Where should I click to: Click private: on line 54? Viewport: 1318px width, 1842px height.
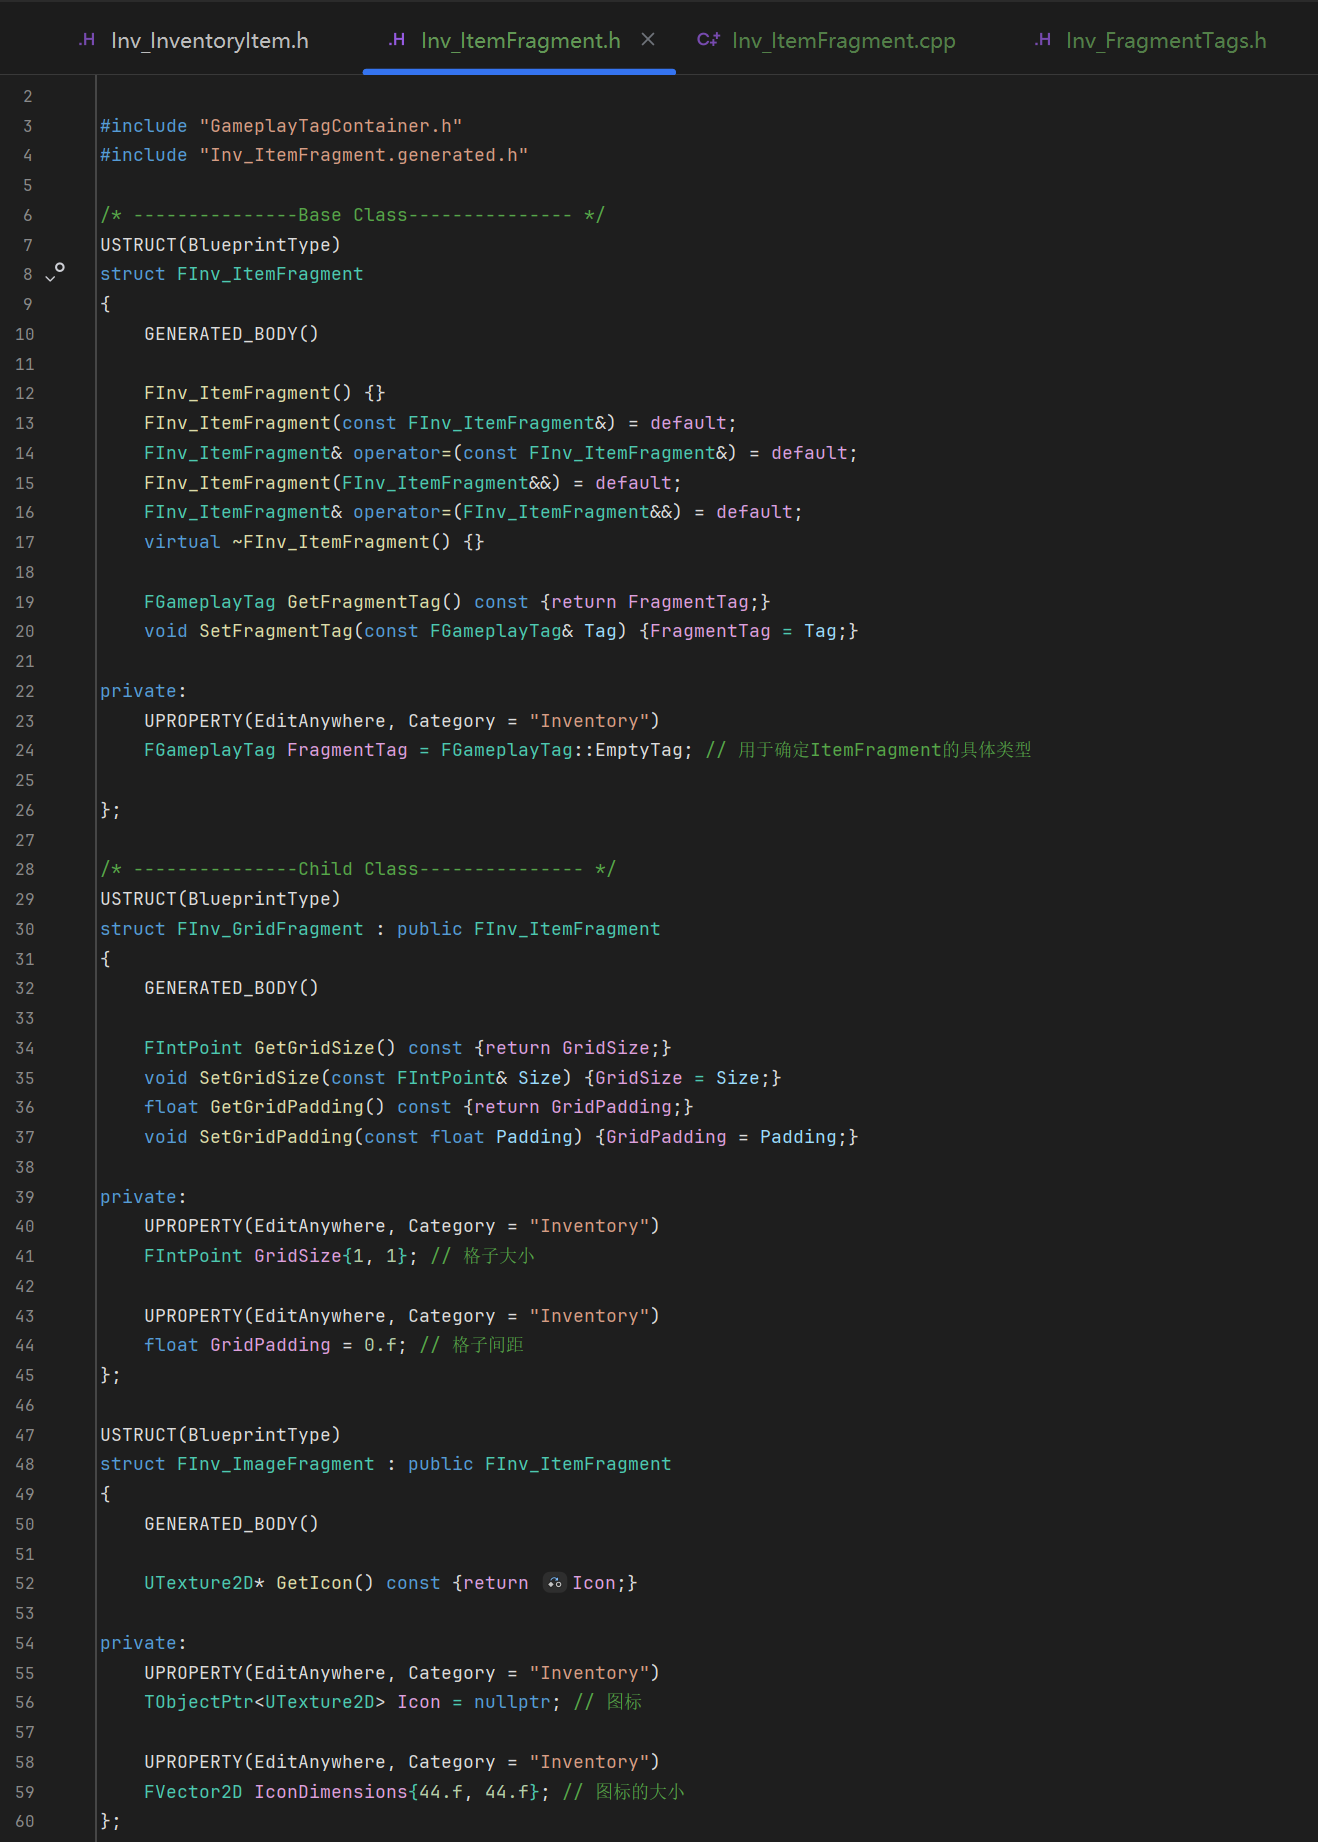[143, 1643]
